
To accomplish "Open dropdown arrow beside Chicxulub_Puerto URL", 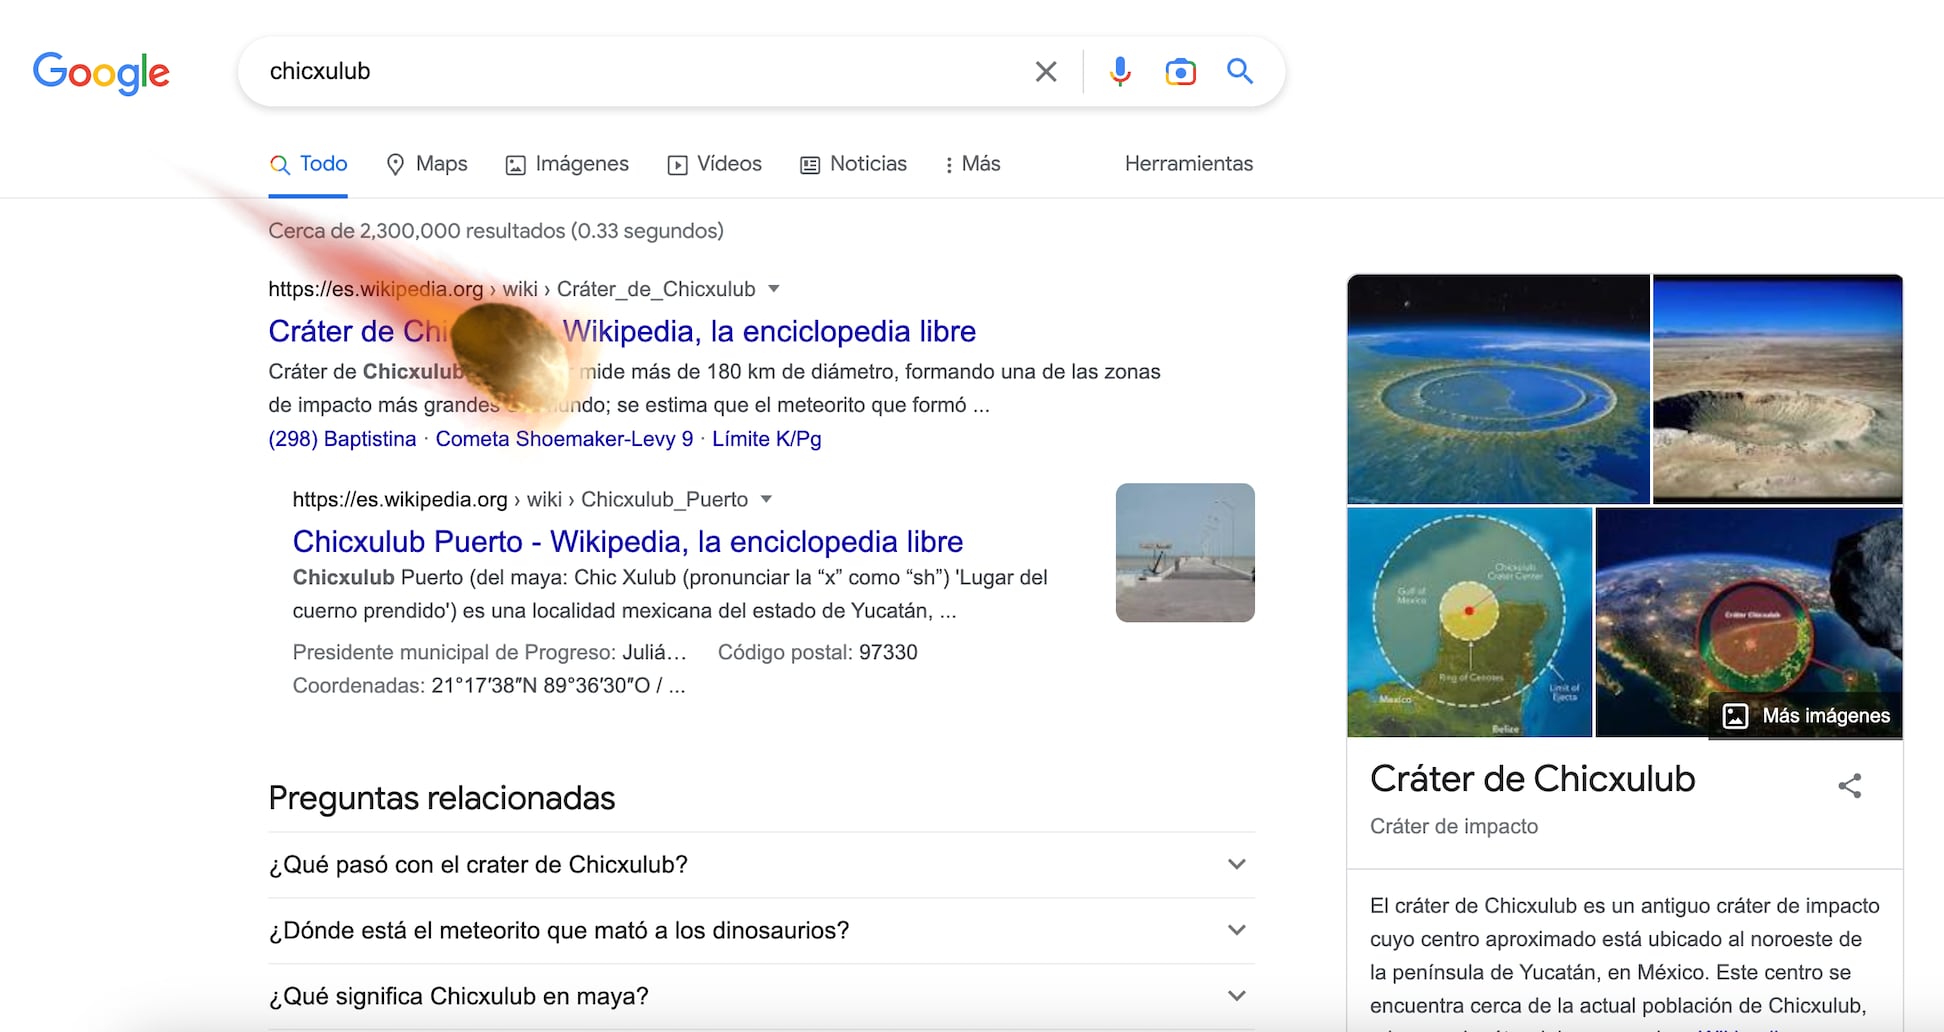I will pos(766,499).
